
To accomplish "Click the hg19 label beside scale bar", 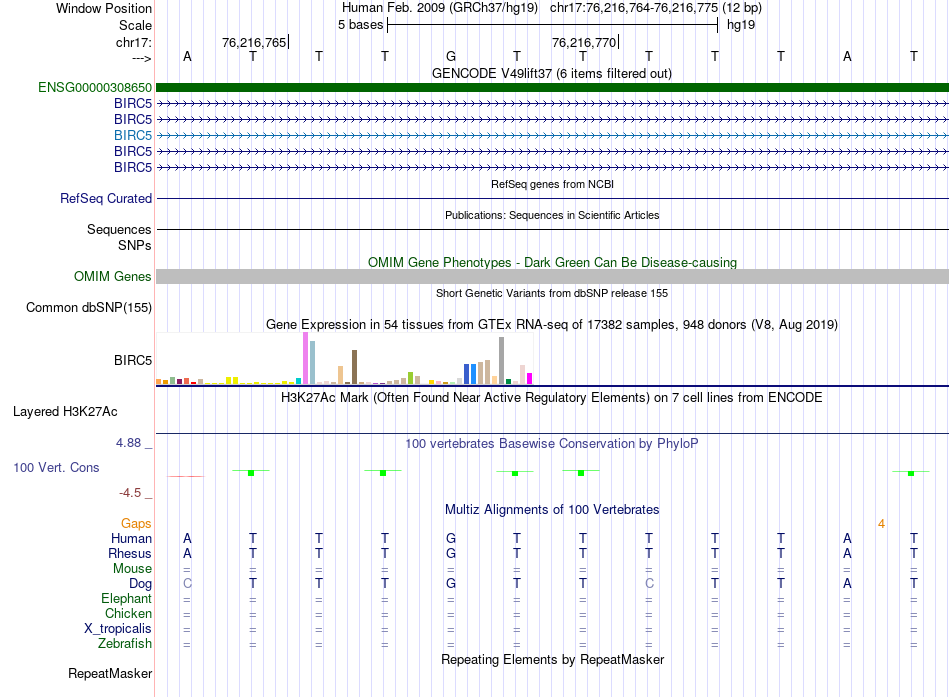I will point(741,25).
